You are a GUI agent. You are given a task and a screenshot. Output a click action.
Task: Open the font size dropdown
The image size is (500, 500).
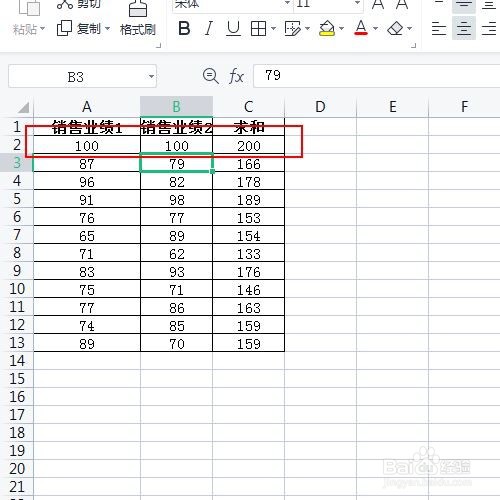point(357,3)
